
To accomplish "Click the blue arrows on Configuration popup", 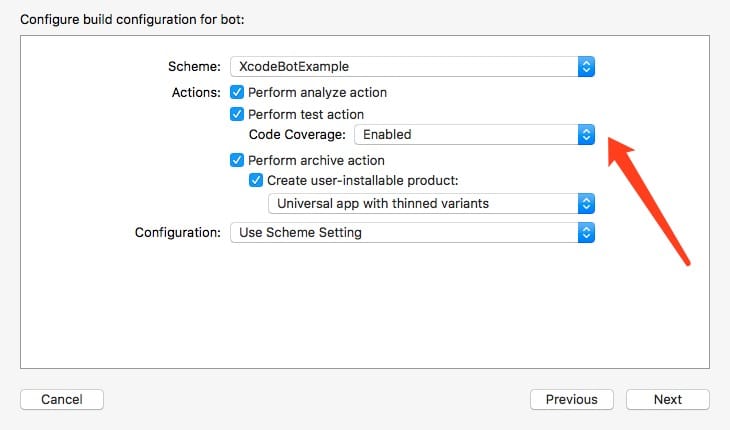I will [586, 233].
